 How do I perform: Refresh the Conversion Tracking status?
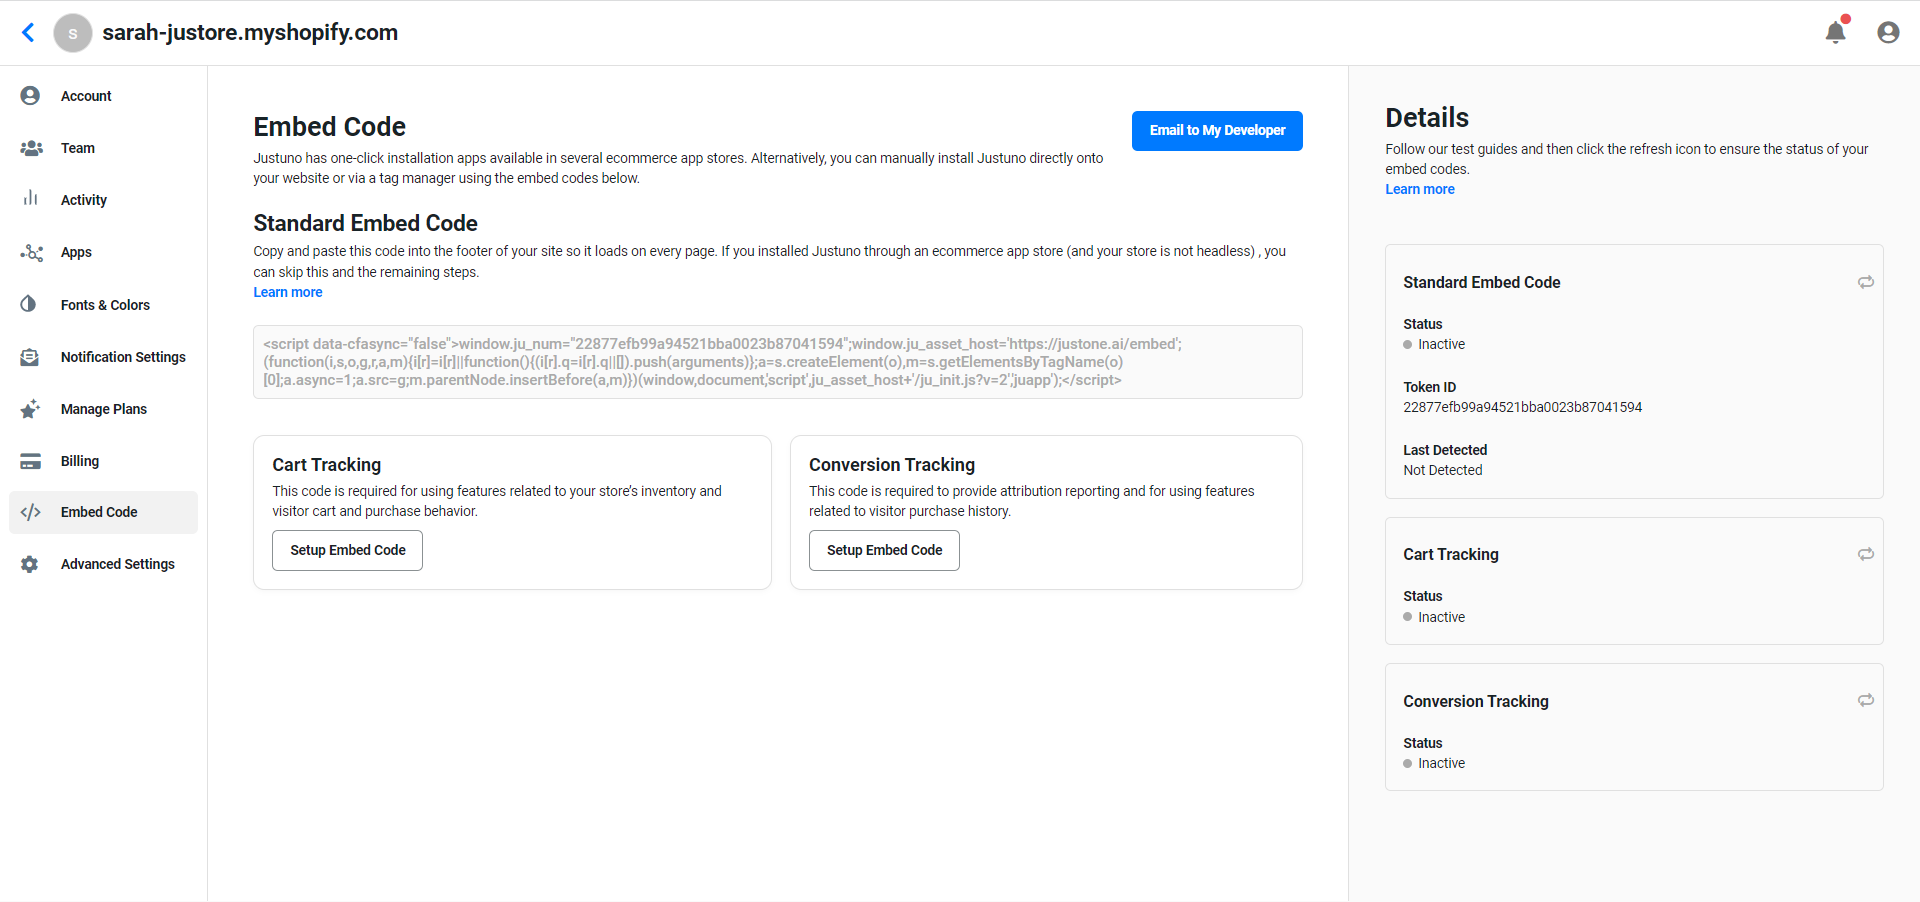click(x=1865, y=701)
